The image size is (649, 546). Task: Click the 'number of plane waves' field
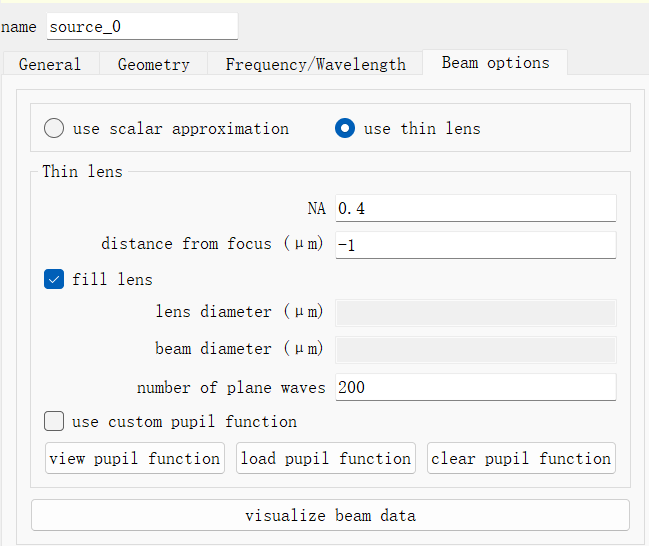(x=475, y=387)
